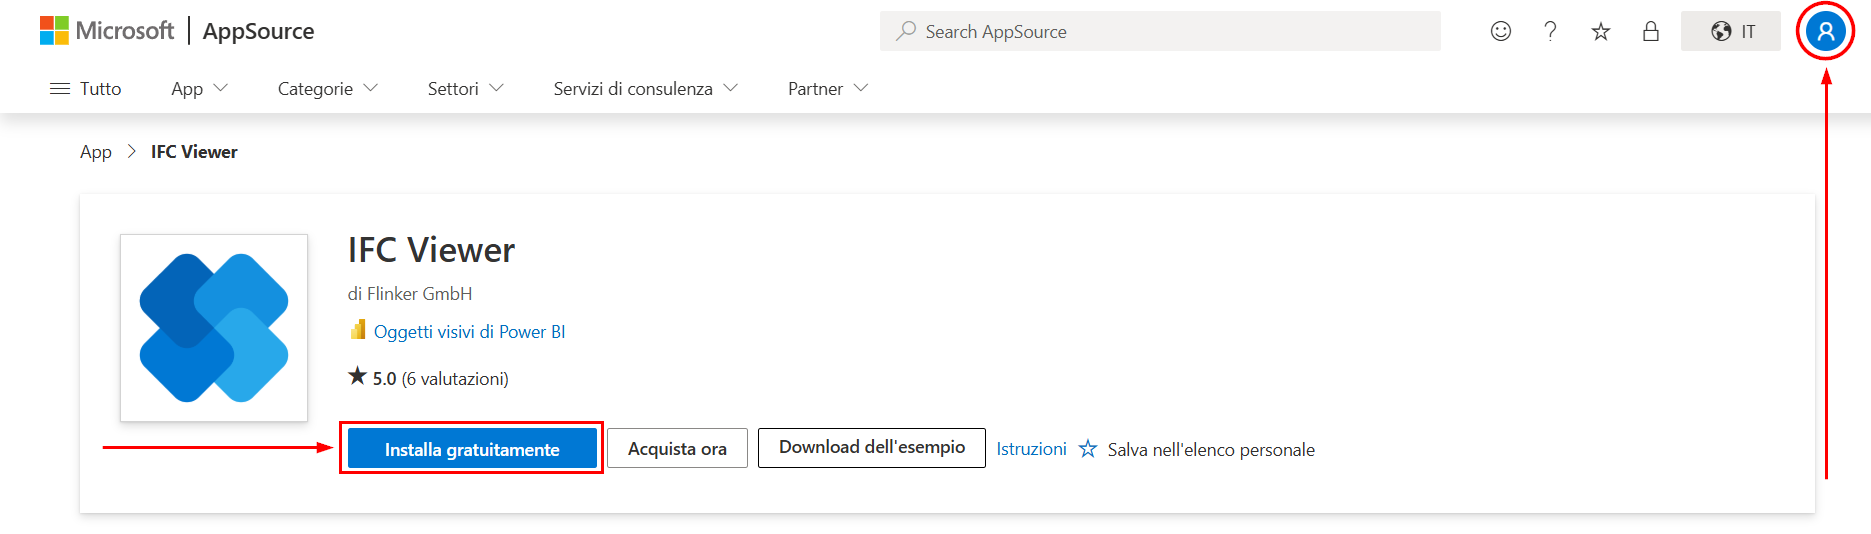Click Installa gratuitamente button
The height and width of the screenshot is (534, 1871).
(x=472, y=449)
